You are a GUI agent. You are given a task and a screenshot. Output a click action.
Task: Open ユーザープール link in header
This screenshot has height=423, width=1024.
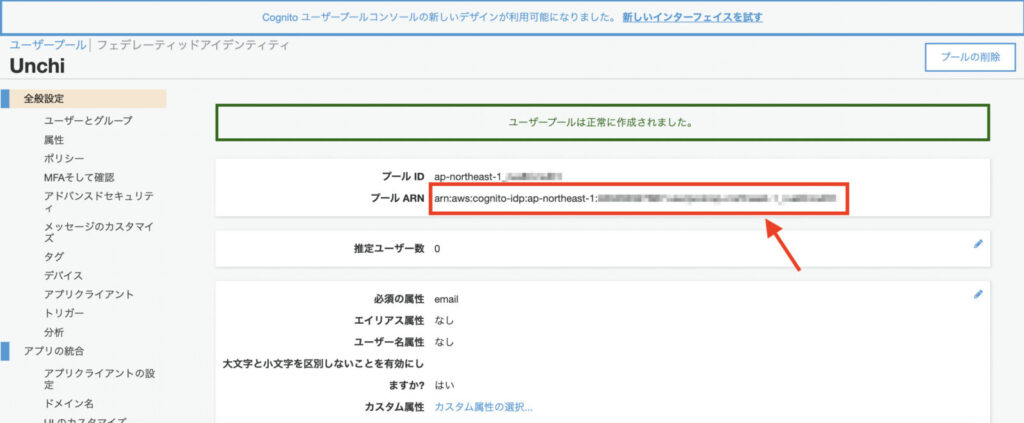click(47, 45)
